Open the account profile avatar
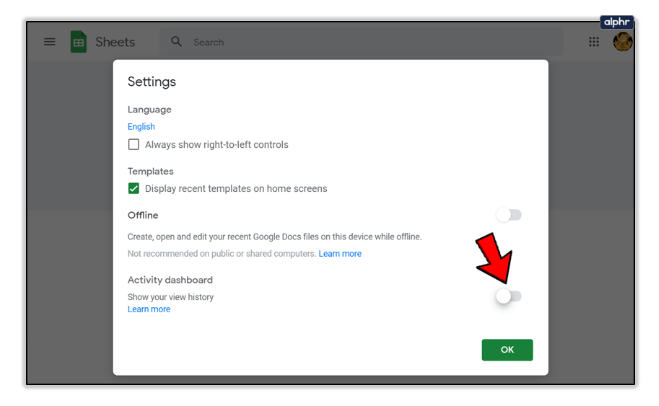659x406 pixels. pos(623,42)
